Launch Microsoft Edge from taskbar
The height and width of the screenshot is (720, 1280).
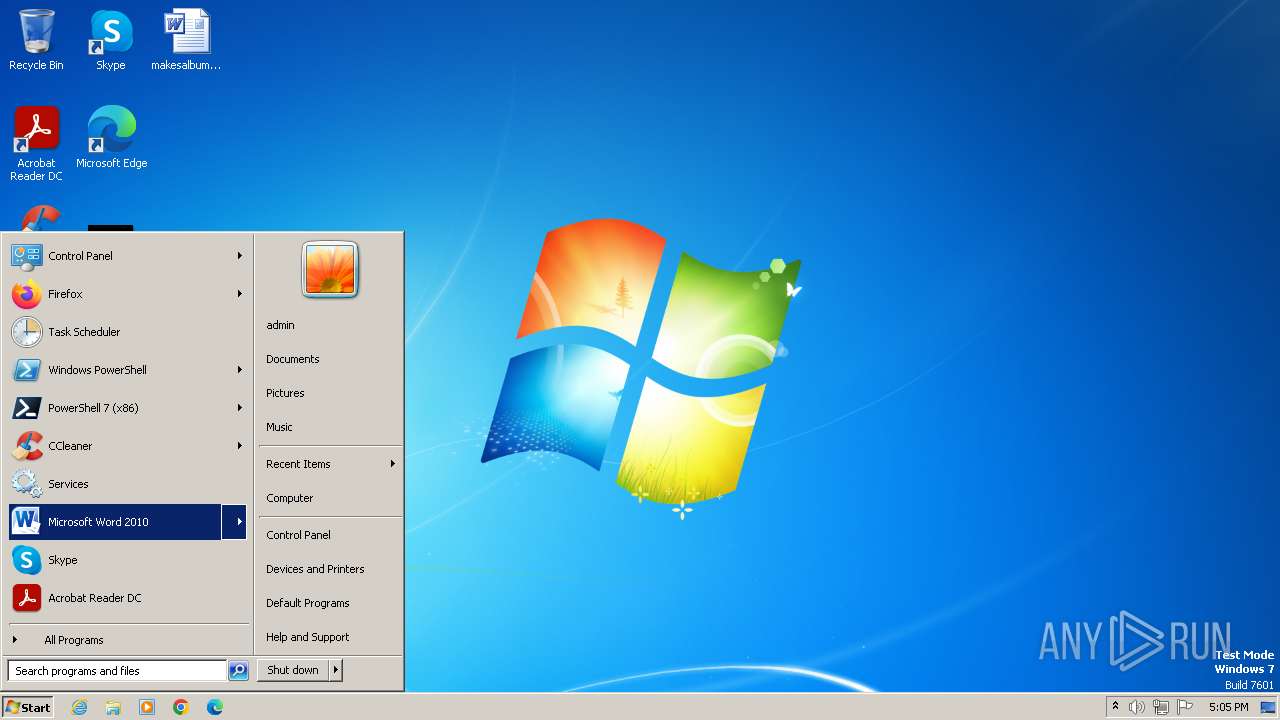(215, 707)
